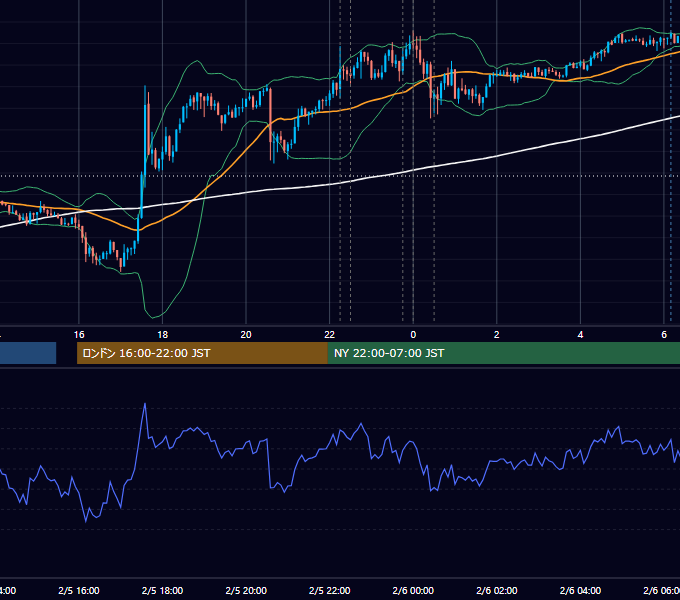Click the blue session bar left of ロンドン
680x600 pixels.
pos(28,353)
